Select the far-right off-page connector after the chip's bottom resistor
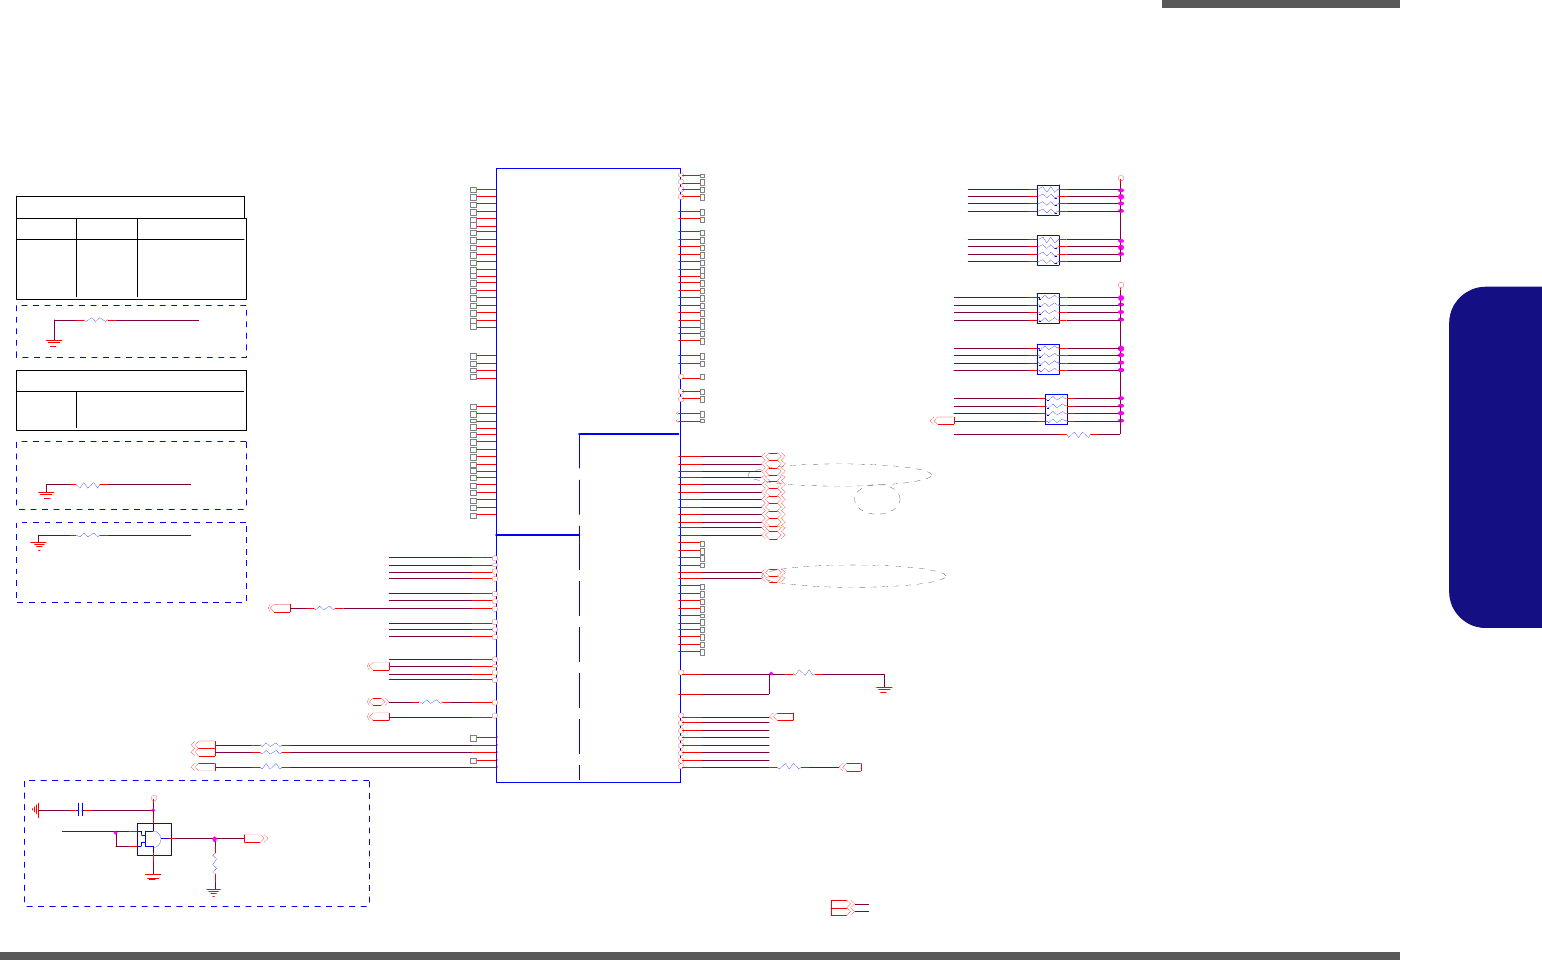1542x960 pixels. (850, 767)
